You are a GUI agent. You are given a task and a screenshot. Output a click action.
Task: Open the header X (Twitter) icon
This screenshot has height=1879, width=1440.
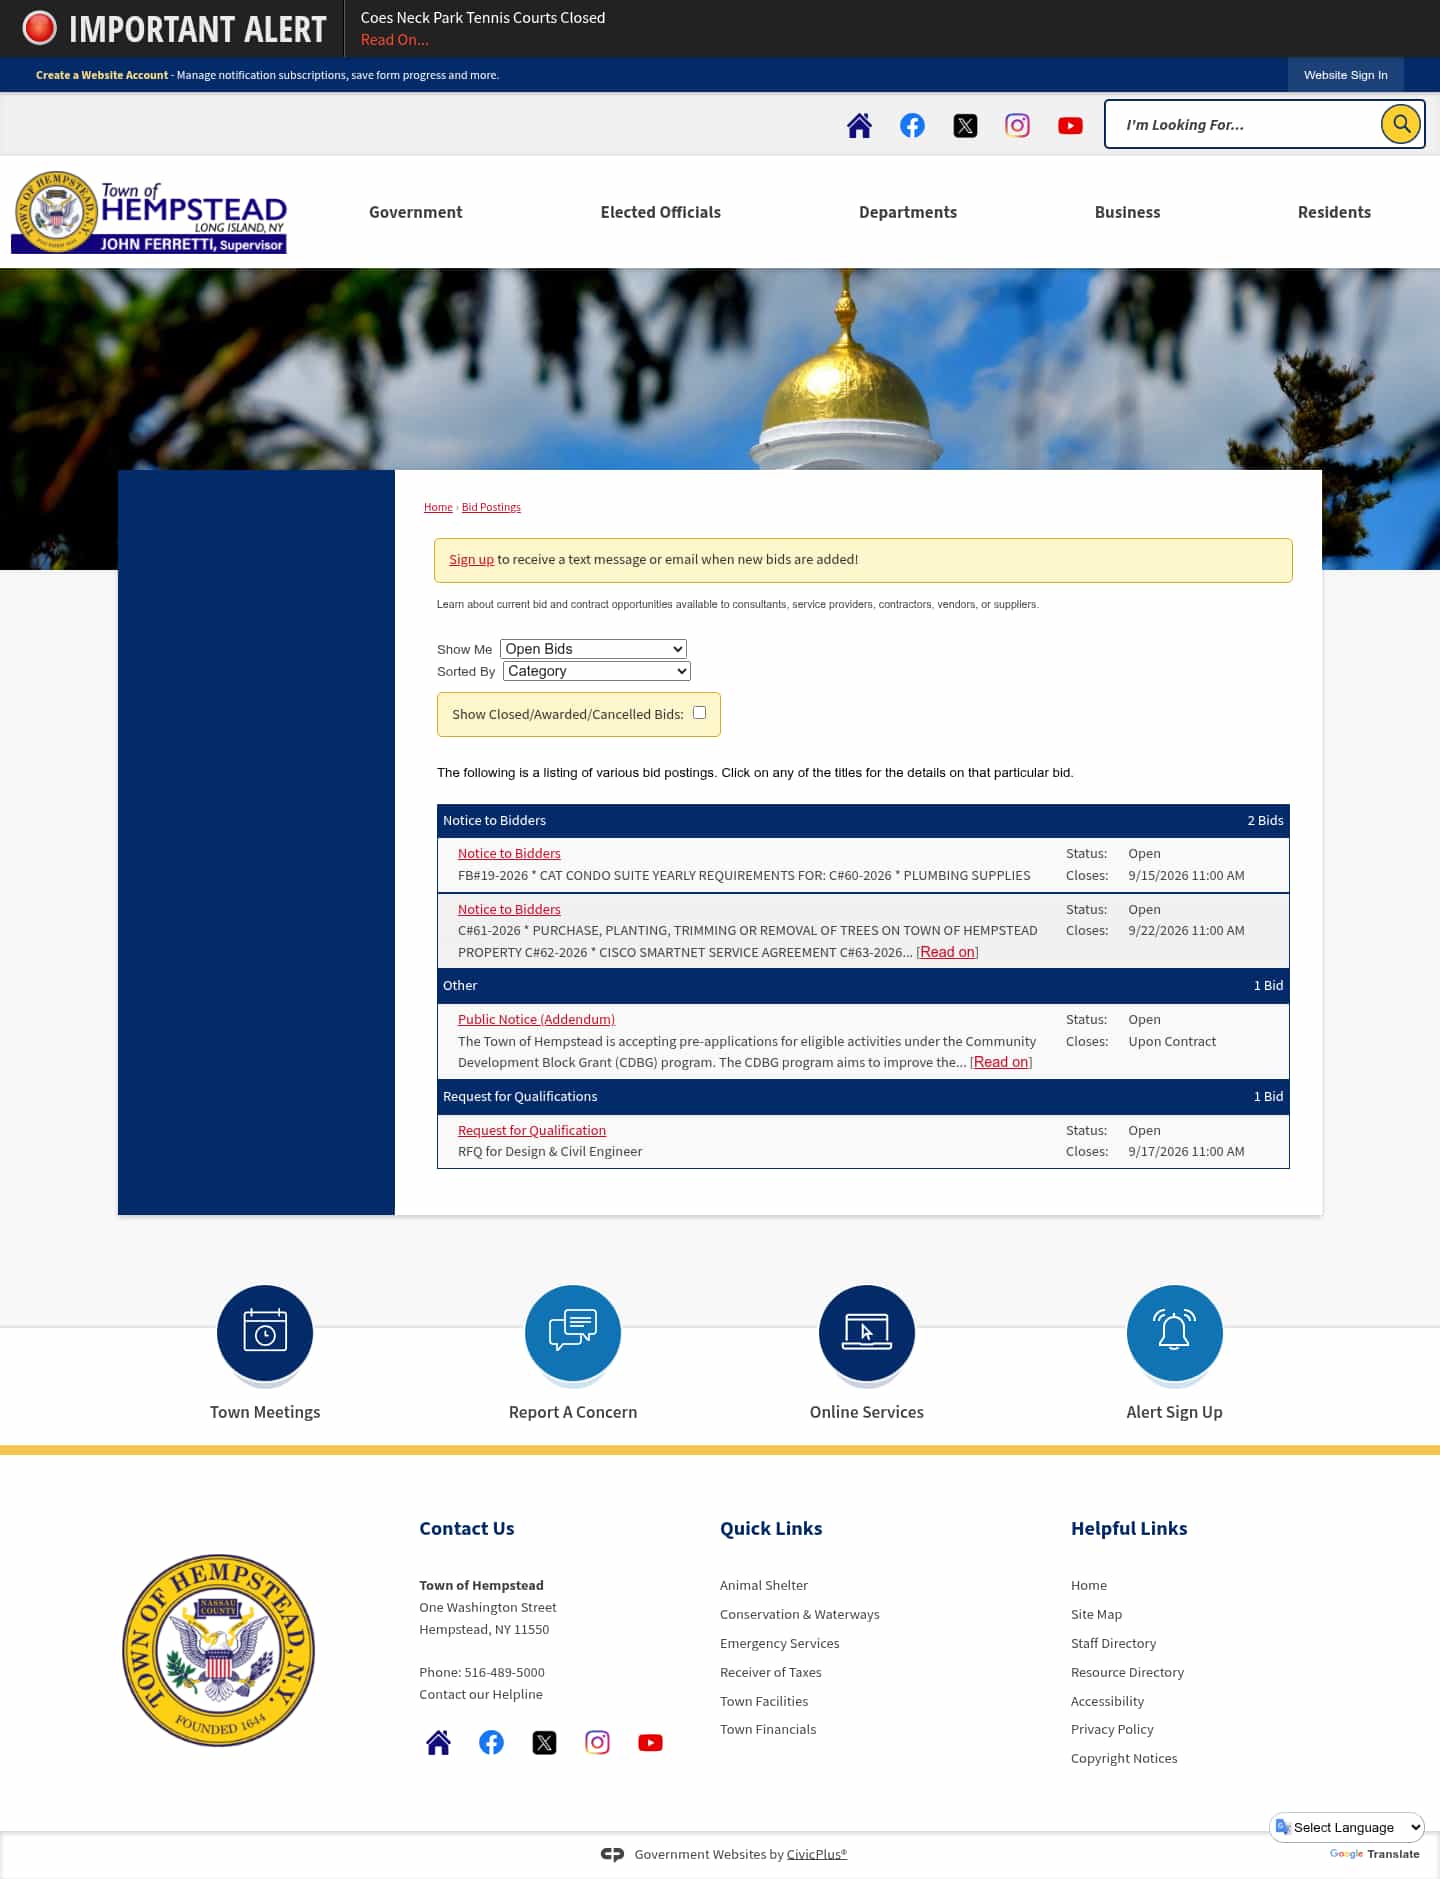coord(965,125)
